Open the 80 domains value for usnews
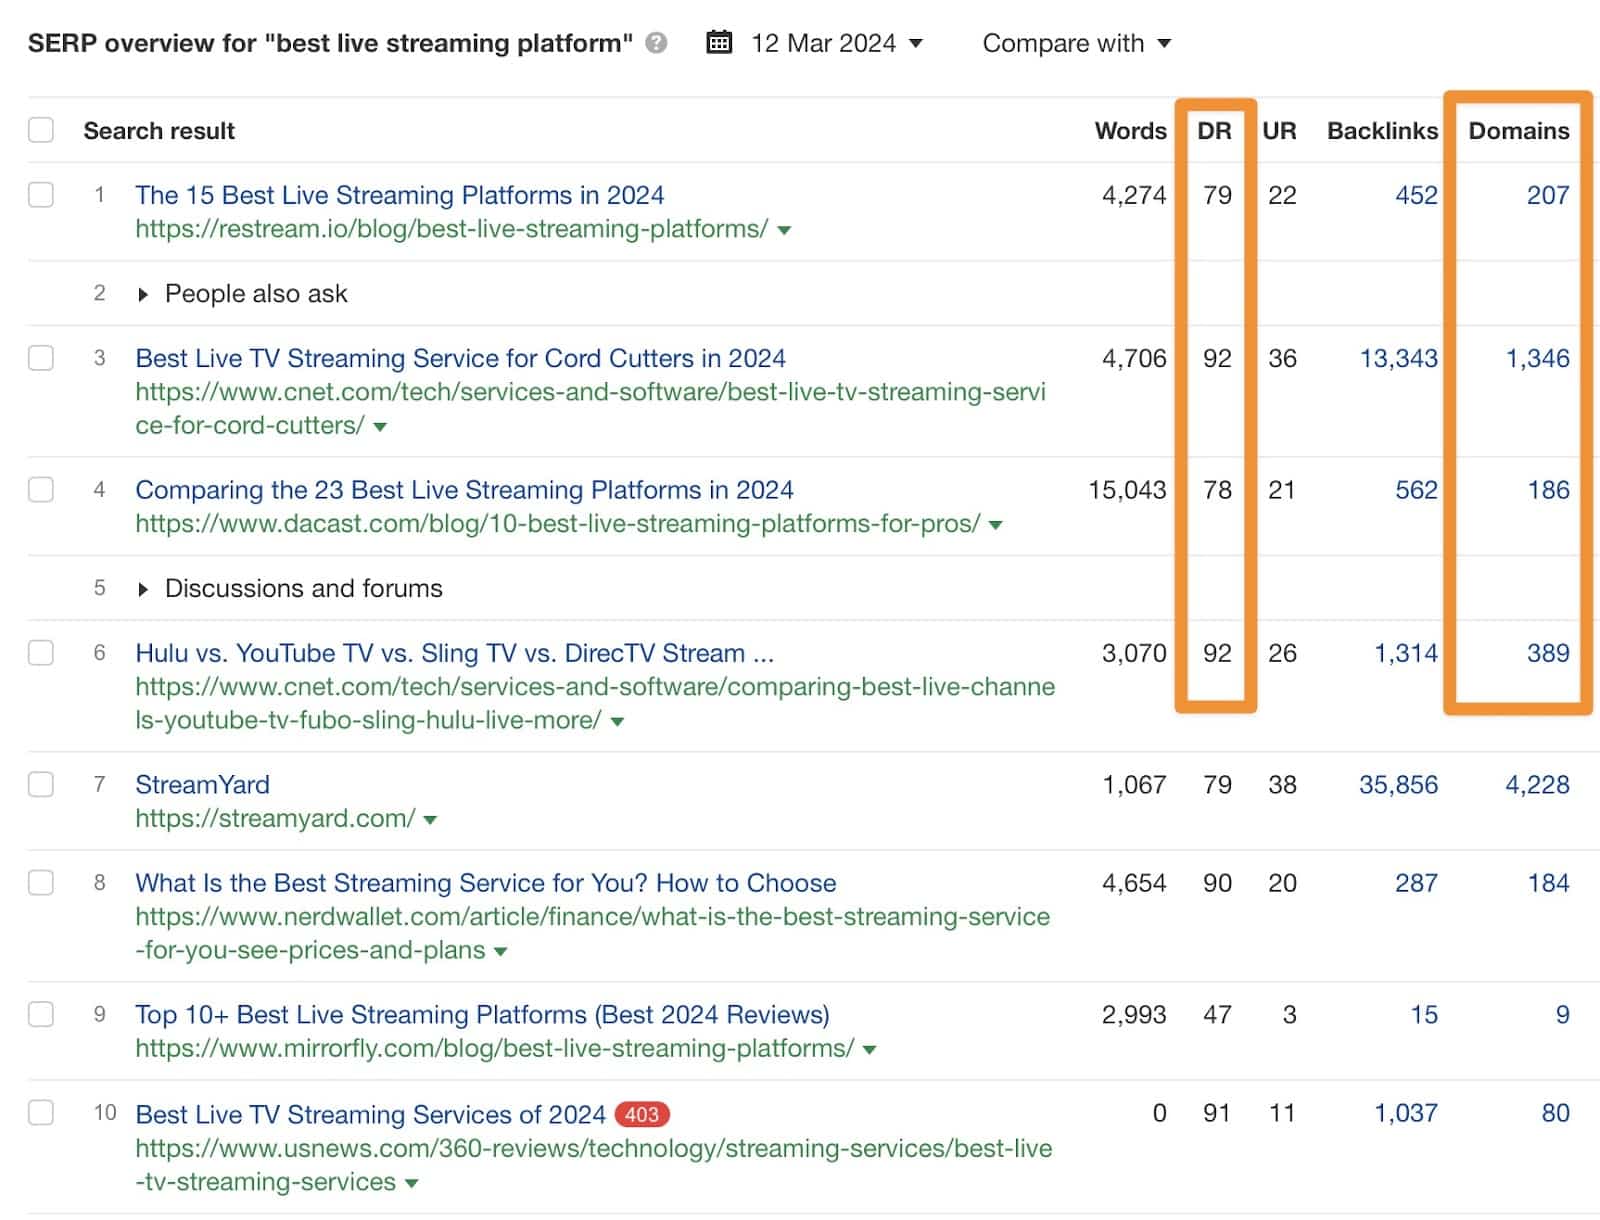 coord(1555,1113)
